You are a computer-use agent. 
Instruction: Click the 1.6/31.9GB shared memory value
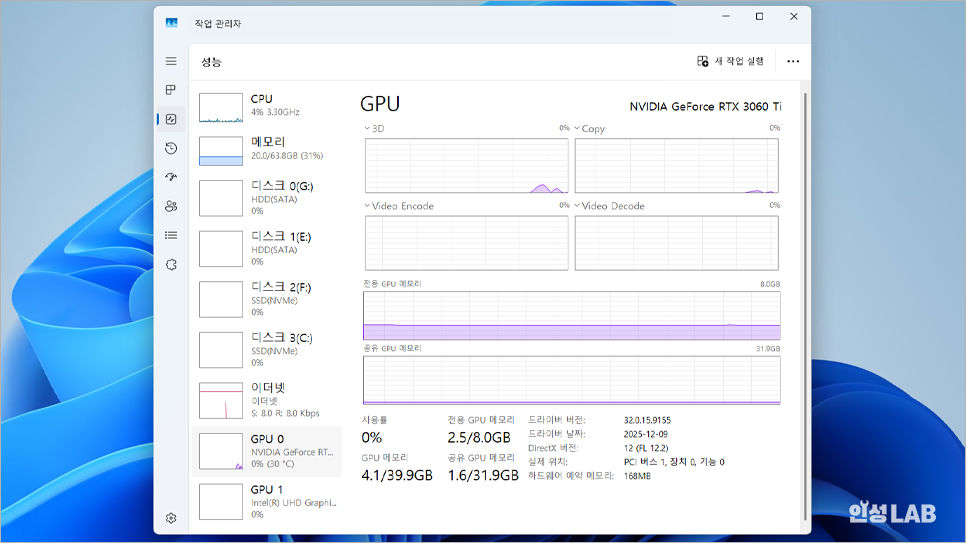coord(483,475)
